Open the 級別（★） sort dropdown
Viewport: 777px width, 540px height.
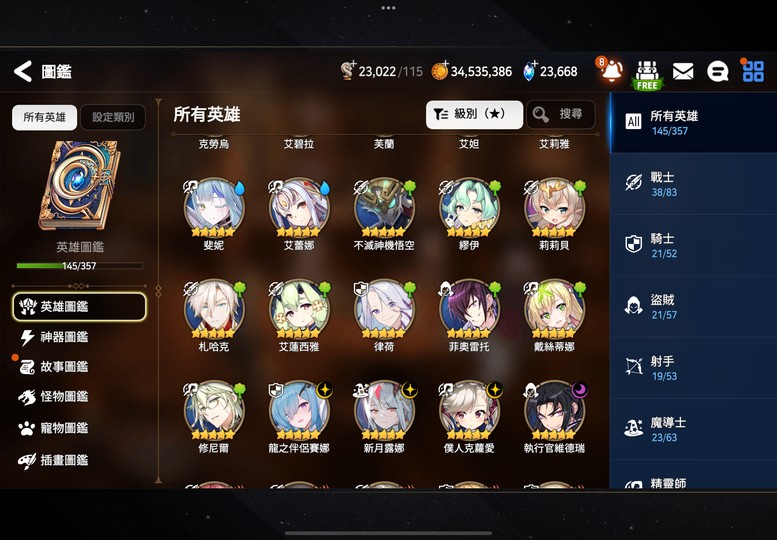click(x=474, y=114)
